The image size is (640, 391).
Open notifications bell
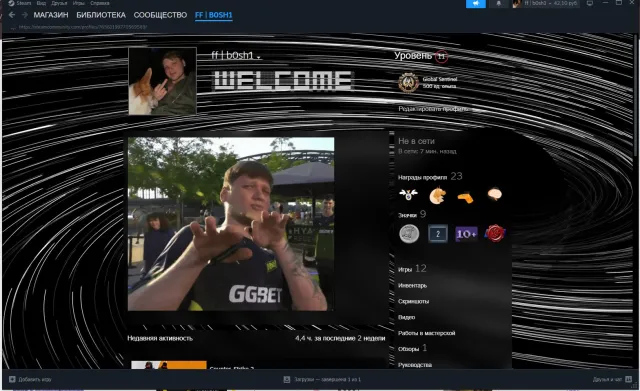tap(498, 4)
